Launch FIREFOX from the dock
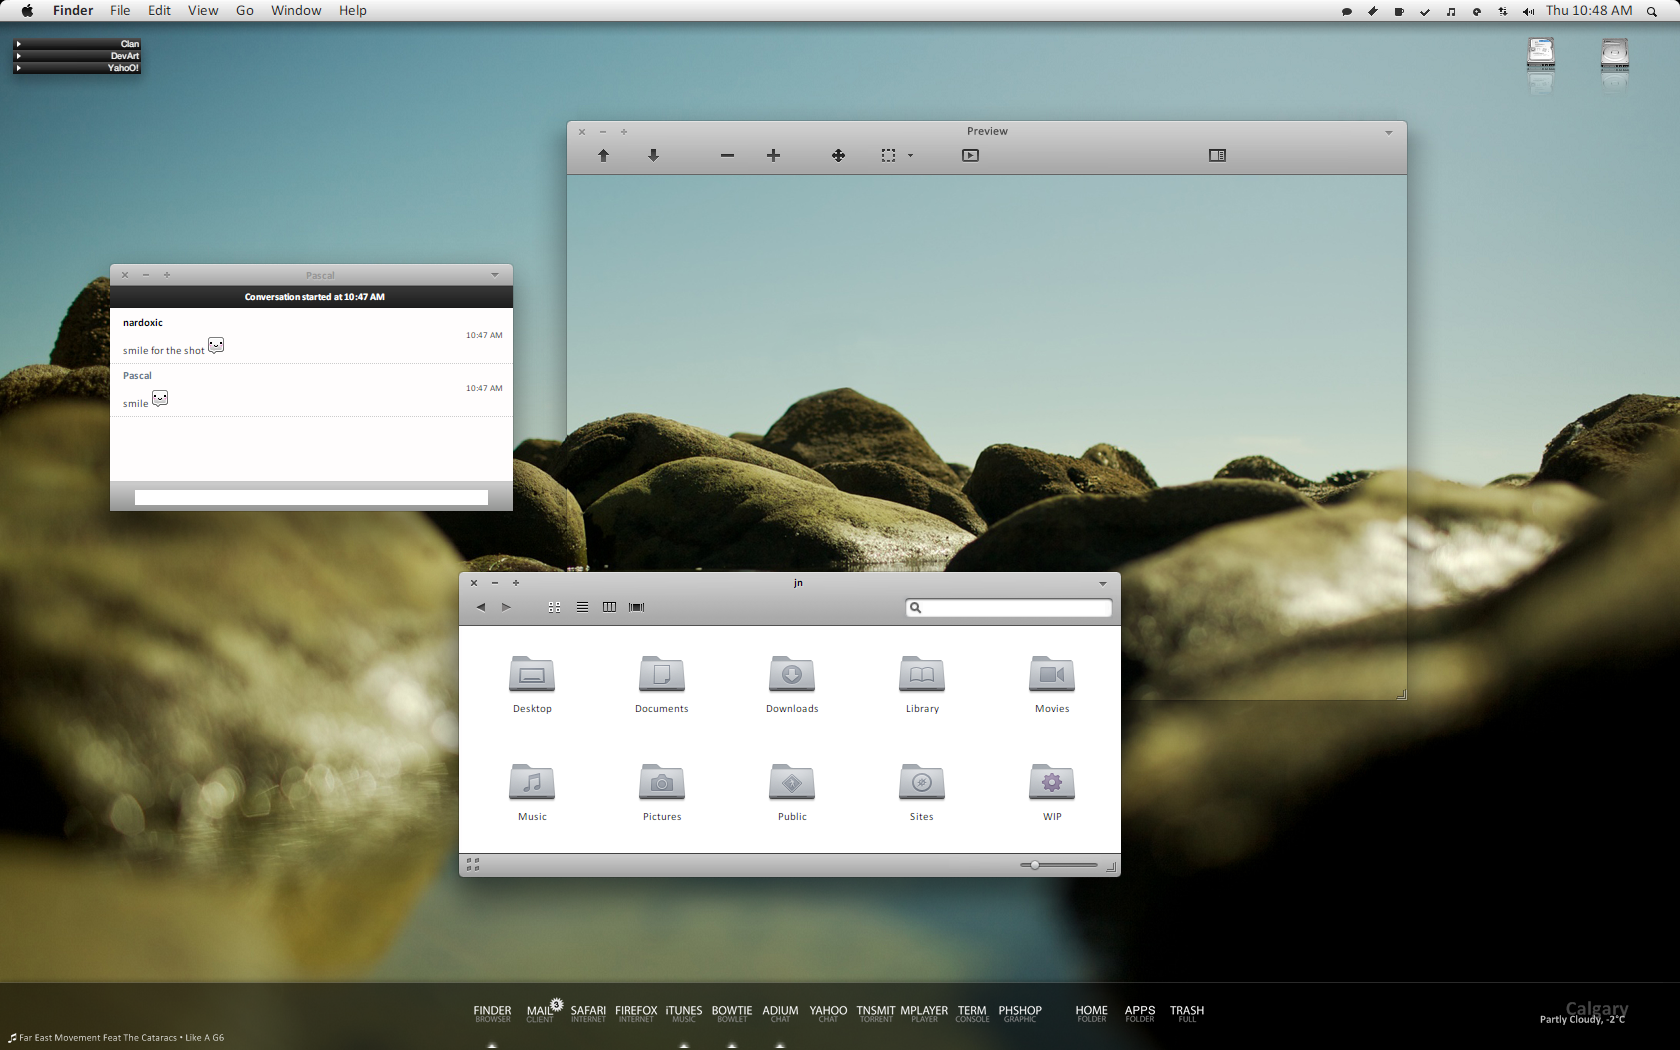 click(x=636, y=1014)
